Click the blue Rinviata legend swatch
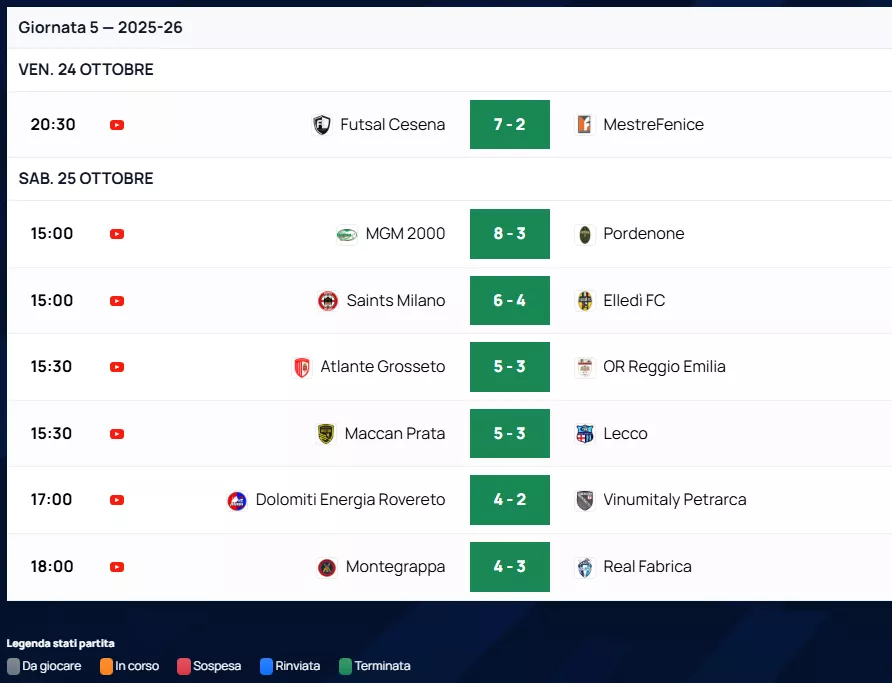 (267, 666)
